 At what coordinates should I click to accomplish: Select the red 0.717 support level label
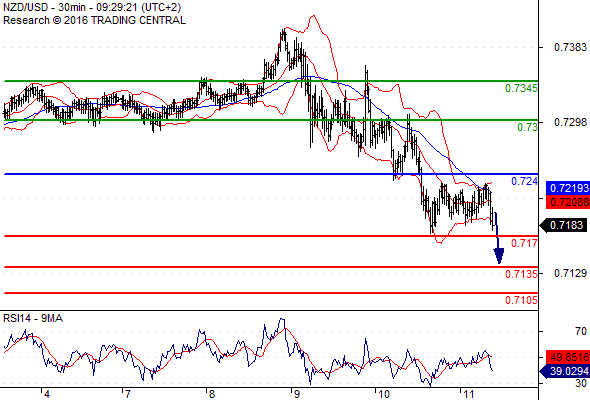pyautogui.click(x=524, y=243)
